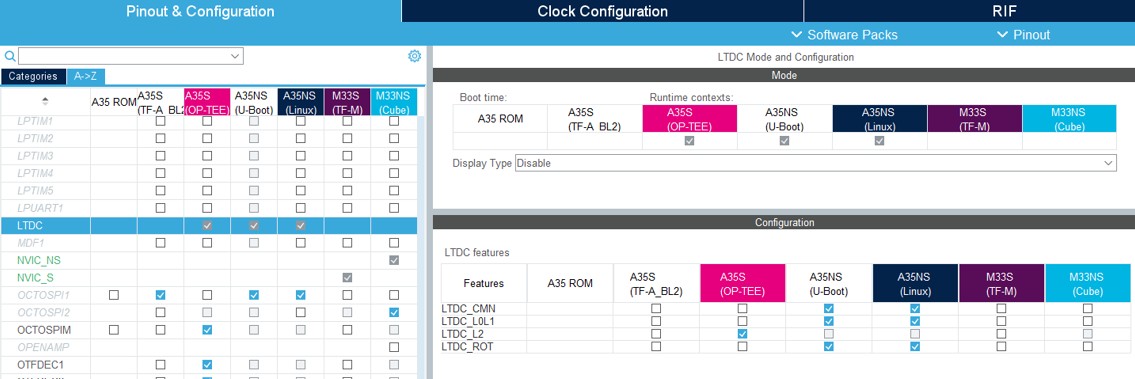Select OCTOSPI1 in the peripheral list

coord(43,295)
